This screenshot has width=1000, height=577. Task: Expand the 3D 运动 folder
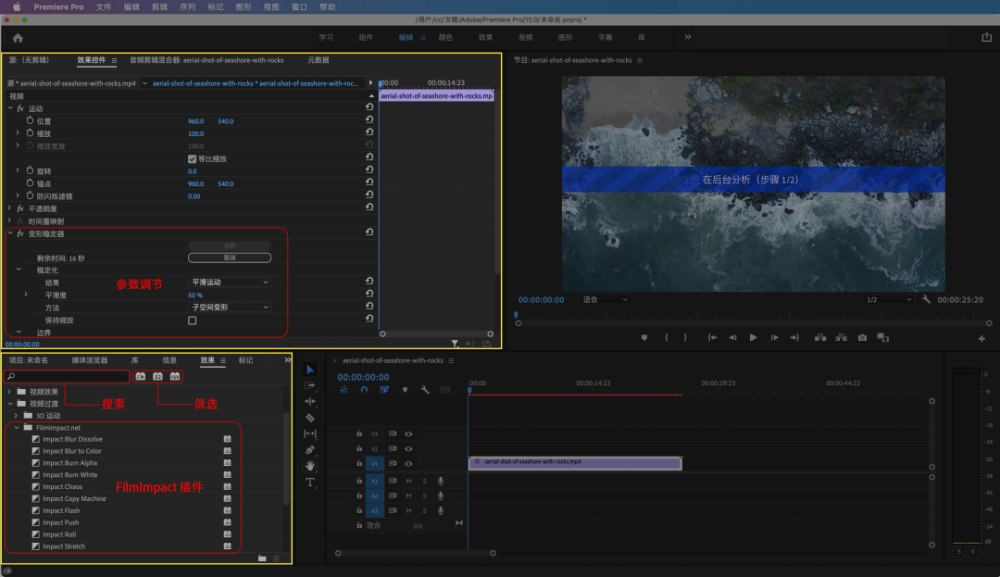point(17,416)
